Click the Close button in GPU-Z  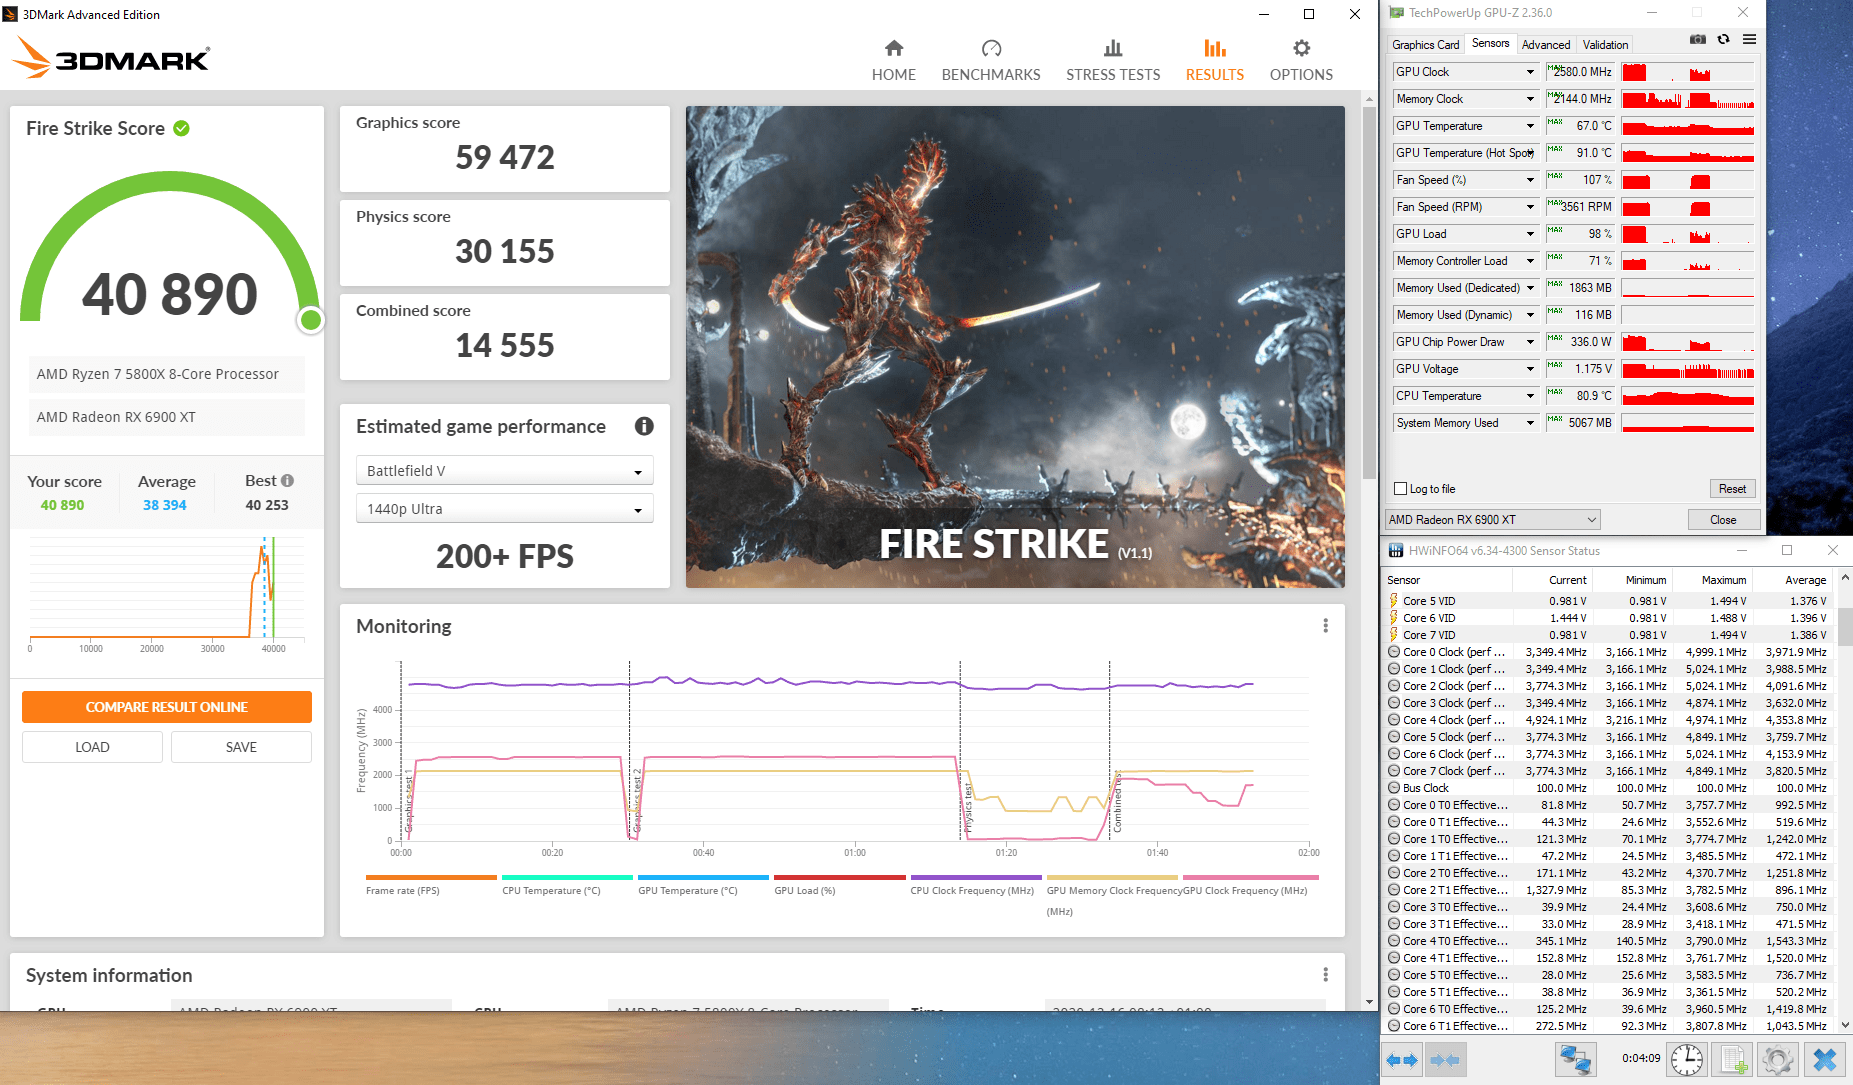pos(1723,520)
